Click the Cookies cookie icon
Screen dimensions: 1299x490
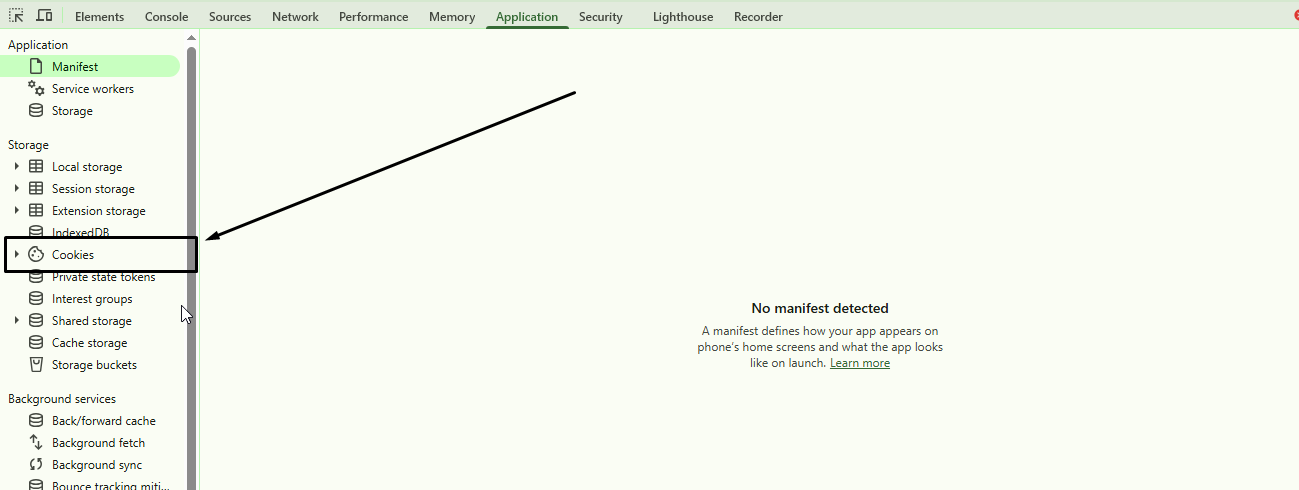pos(36,255)
